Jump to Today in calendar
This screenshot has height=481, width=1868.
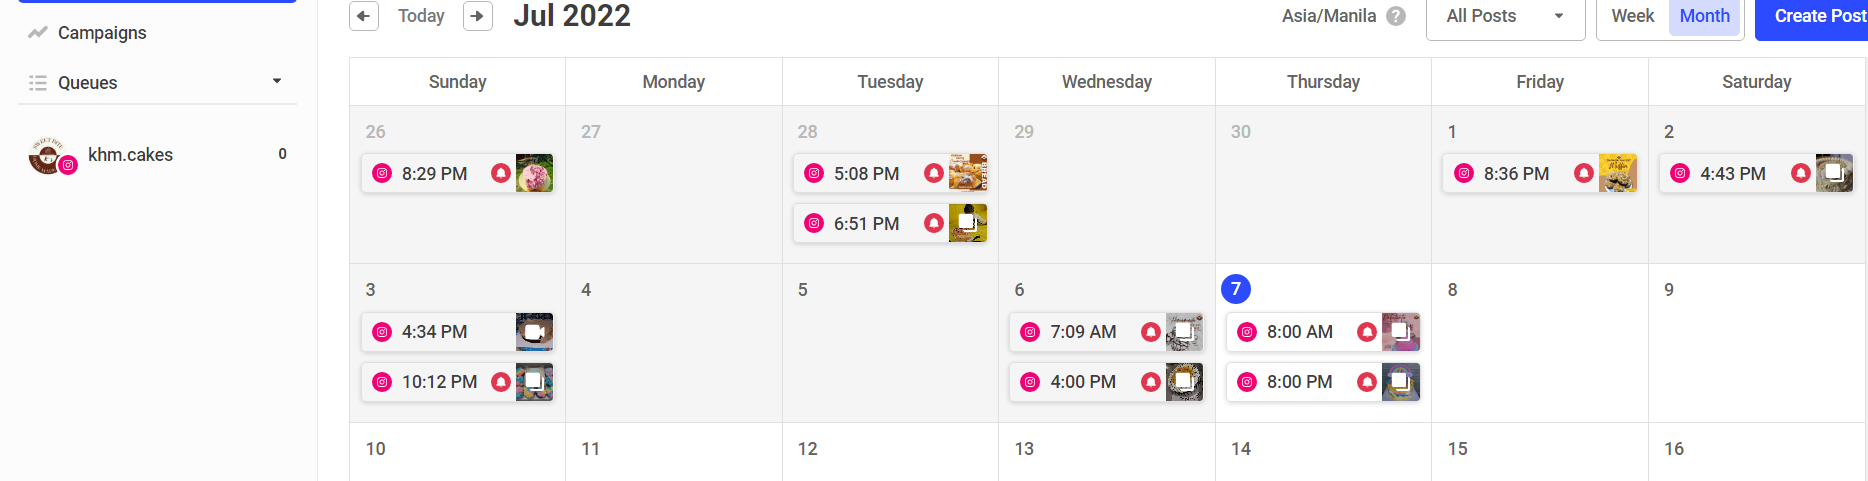(421, 16)
